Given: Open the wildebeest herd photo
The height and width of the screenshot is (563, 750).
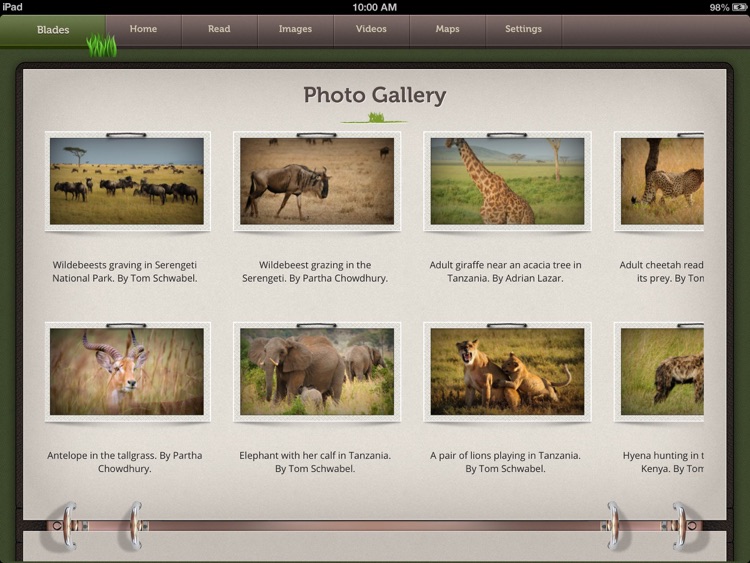Looking at the screenshot, I should (127, 181).
